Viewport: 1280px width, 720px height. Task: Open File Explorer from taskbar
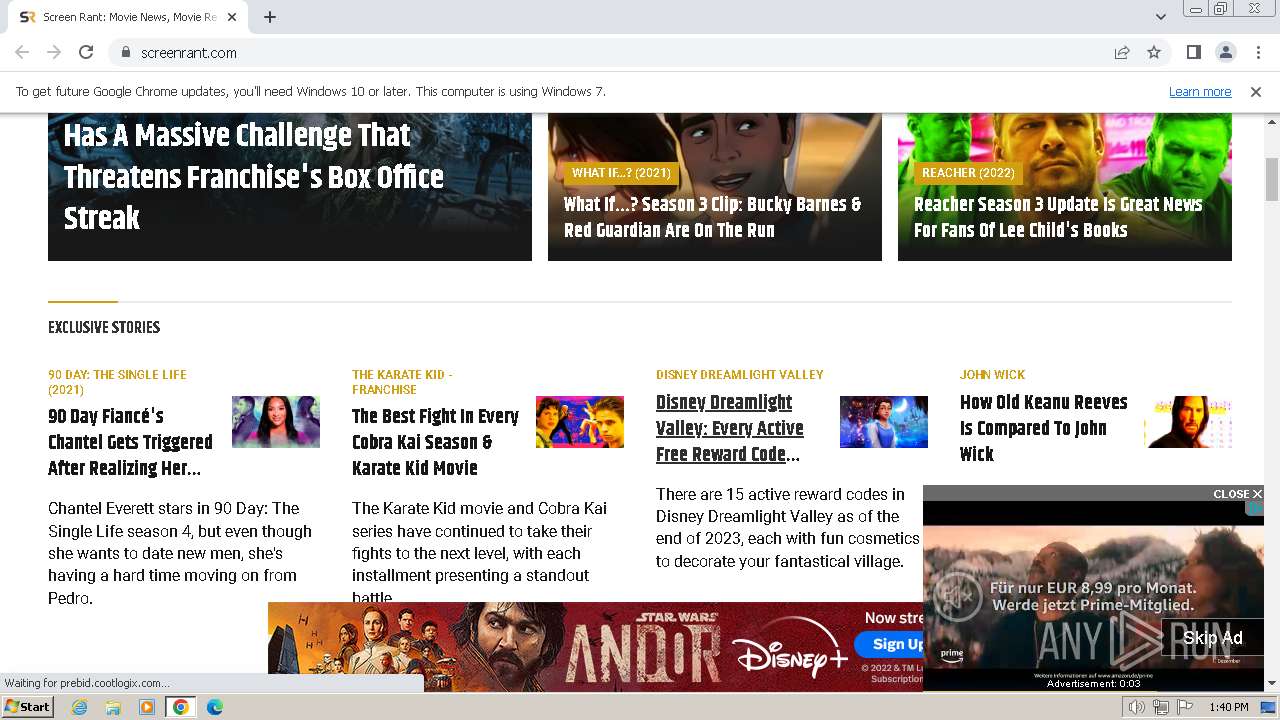pos(113,707)
